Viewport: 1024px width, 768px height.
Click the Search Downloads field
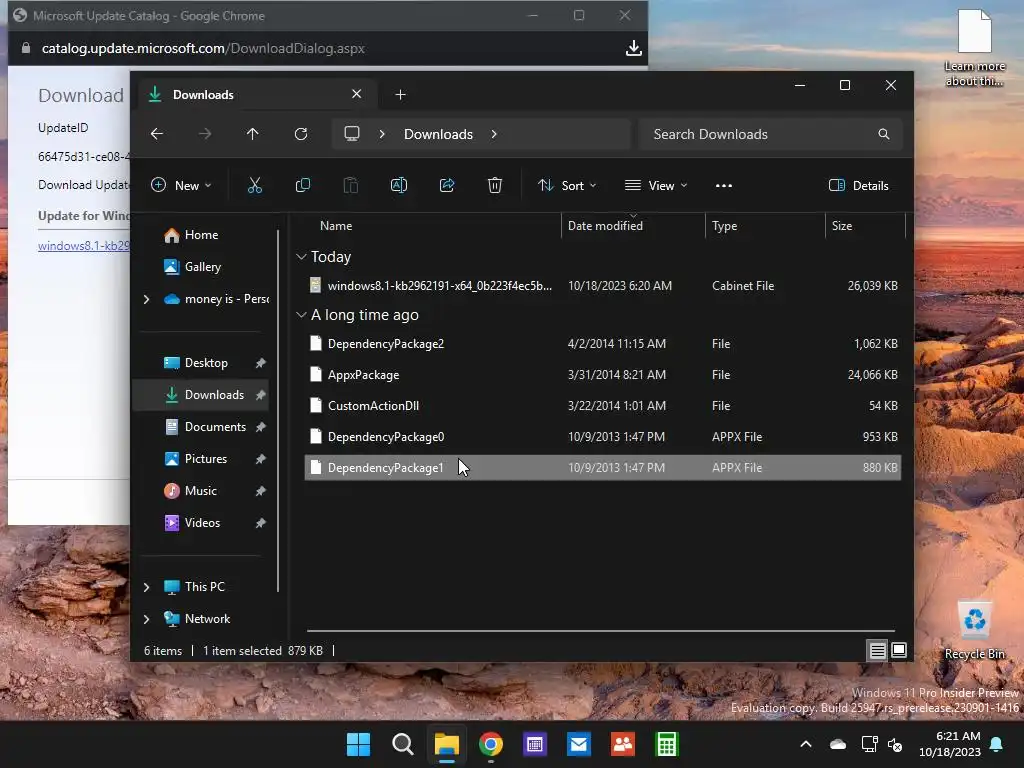[x=771, y=134]
